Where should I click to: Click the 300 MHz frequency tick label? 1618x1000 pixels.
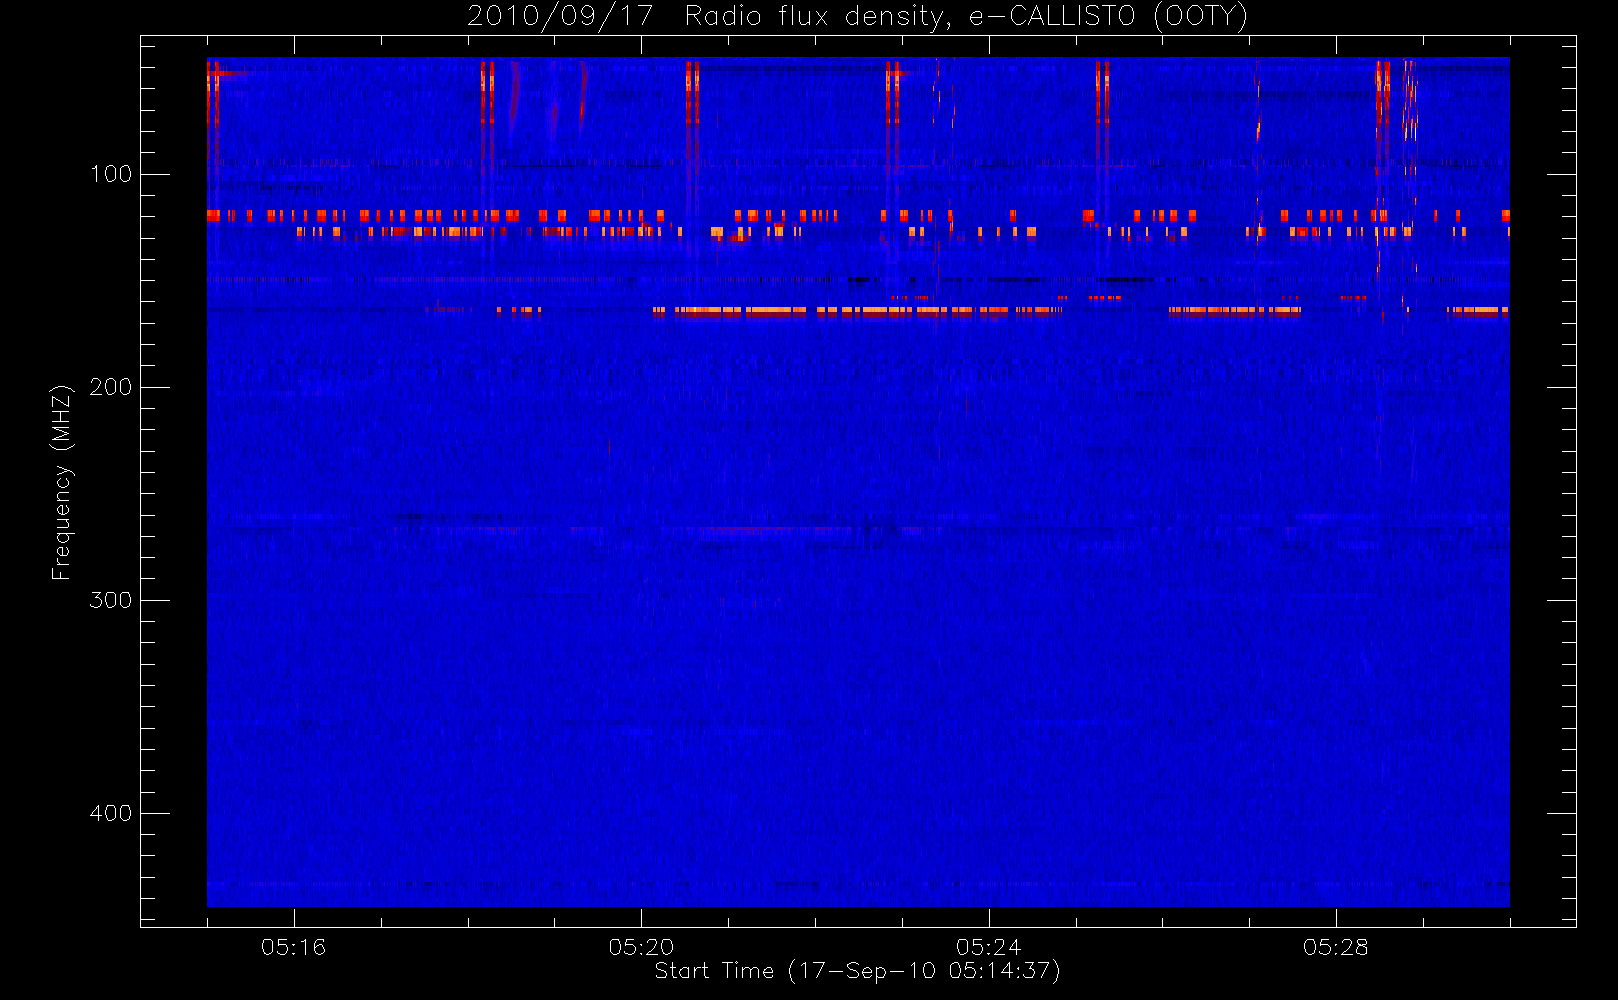point(110,600)
